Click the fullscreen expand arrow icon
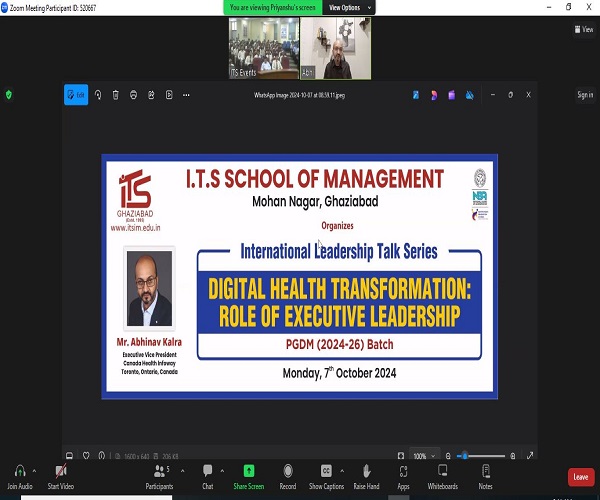Image resolution: width=600 pixels, height=500 pixels. (530, 456)
